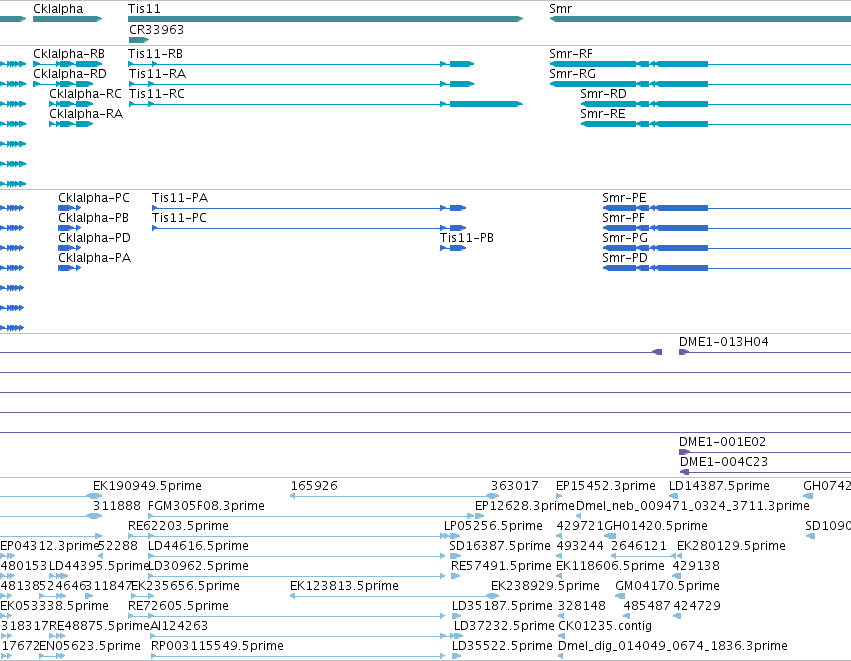Select the AI124263 alignment label
This screenshot has width=851, height=661.
[179, 626]
